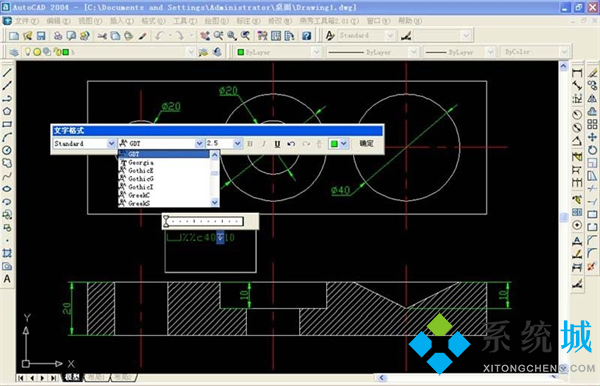Open the text height 2.5 dropdown
600x386 pixels.
pyautogui.click(x=237, y=143)
